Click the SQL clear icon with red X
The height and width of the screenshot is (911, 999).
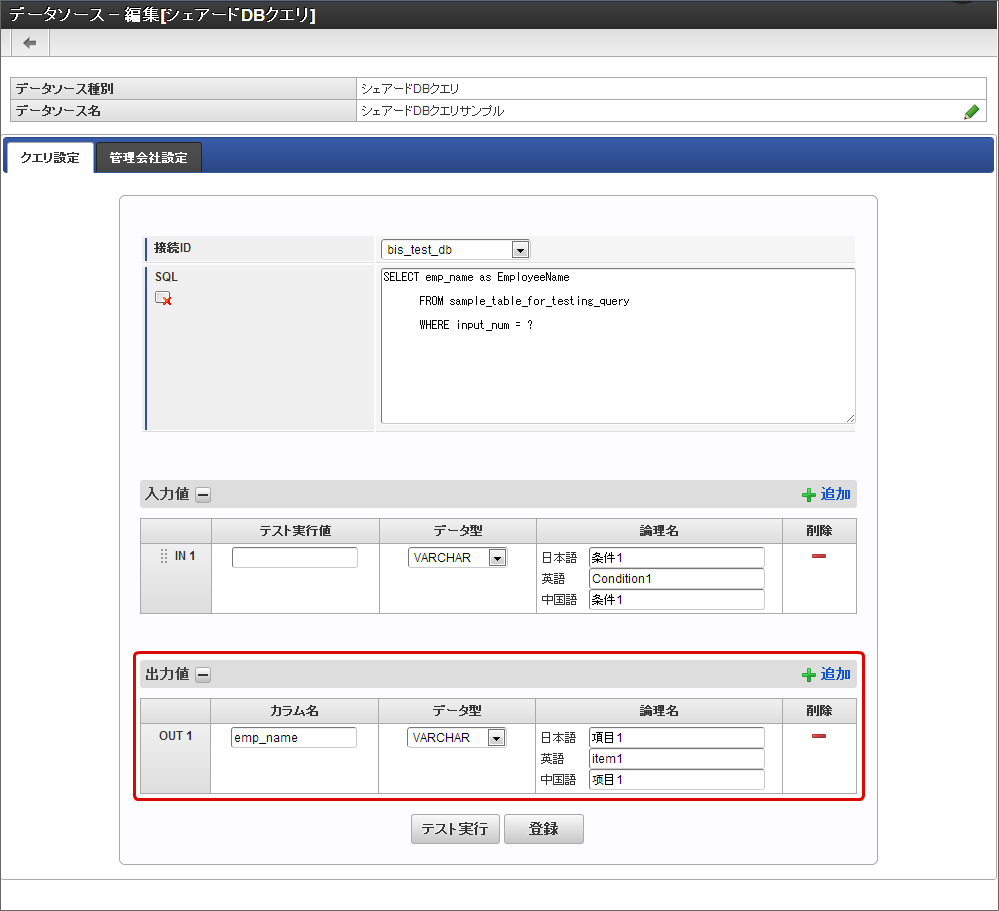[163, 298]
